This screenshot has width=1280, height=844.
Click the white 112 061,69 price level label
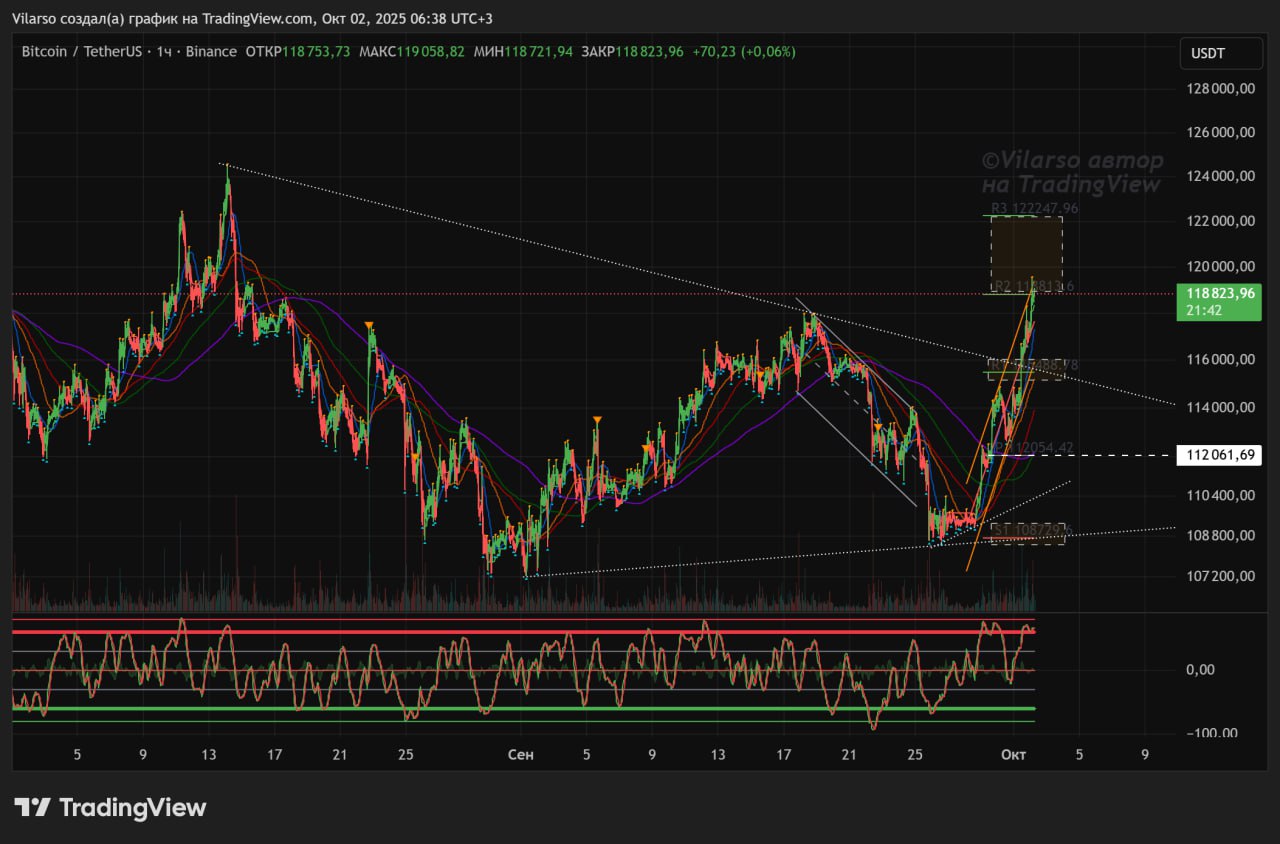pyautogui.click(x=1219, y=455)
